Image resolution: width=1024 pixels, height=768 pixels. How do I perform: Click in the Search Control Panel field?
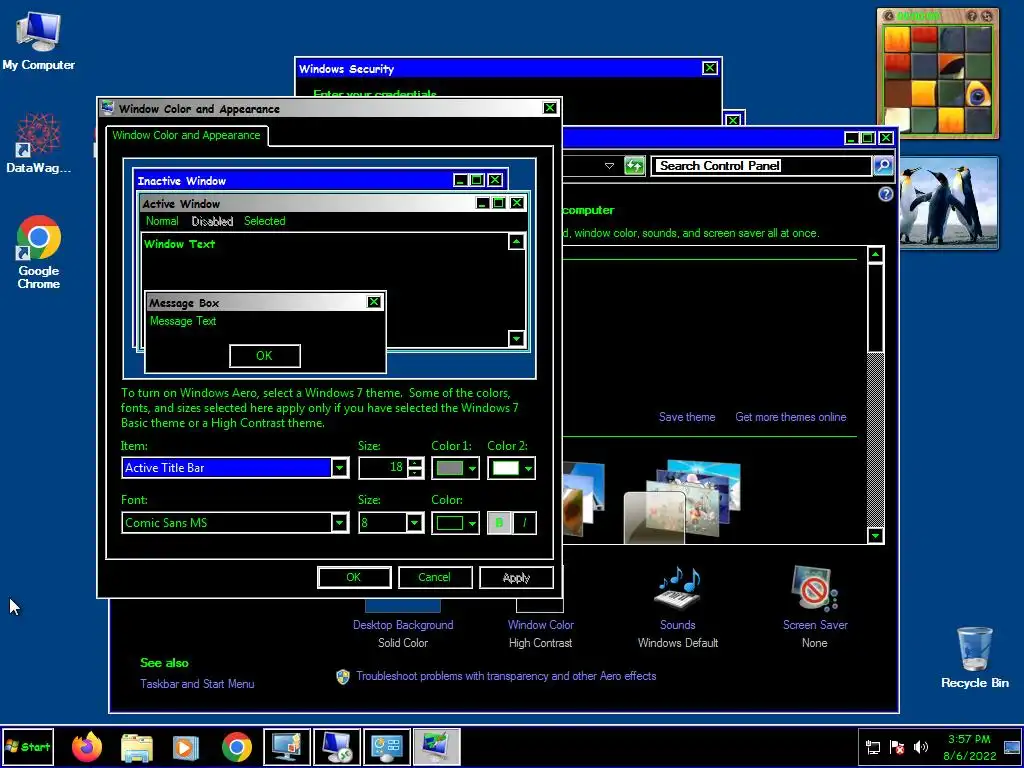point(762,166)
